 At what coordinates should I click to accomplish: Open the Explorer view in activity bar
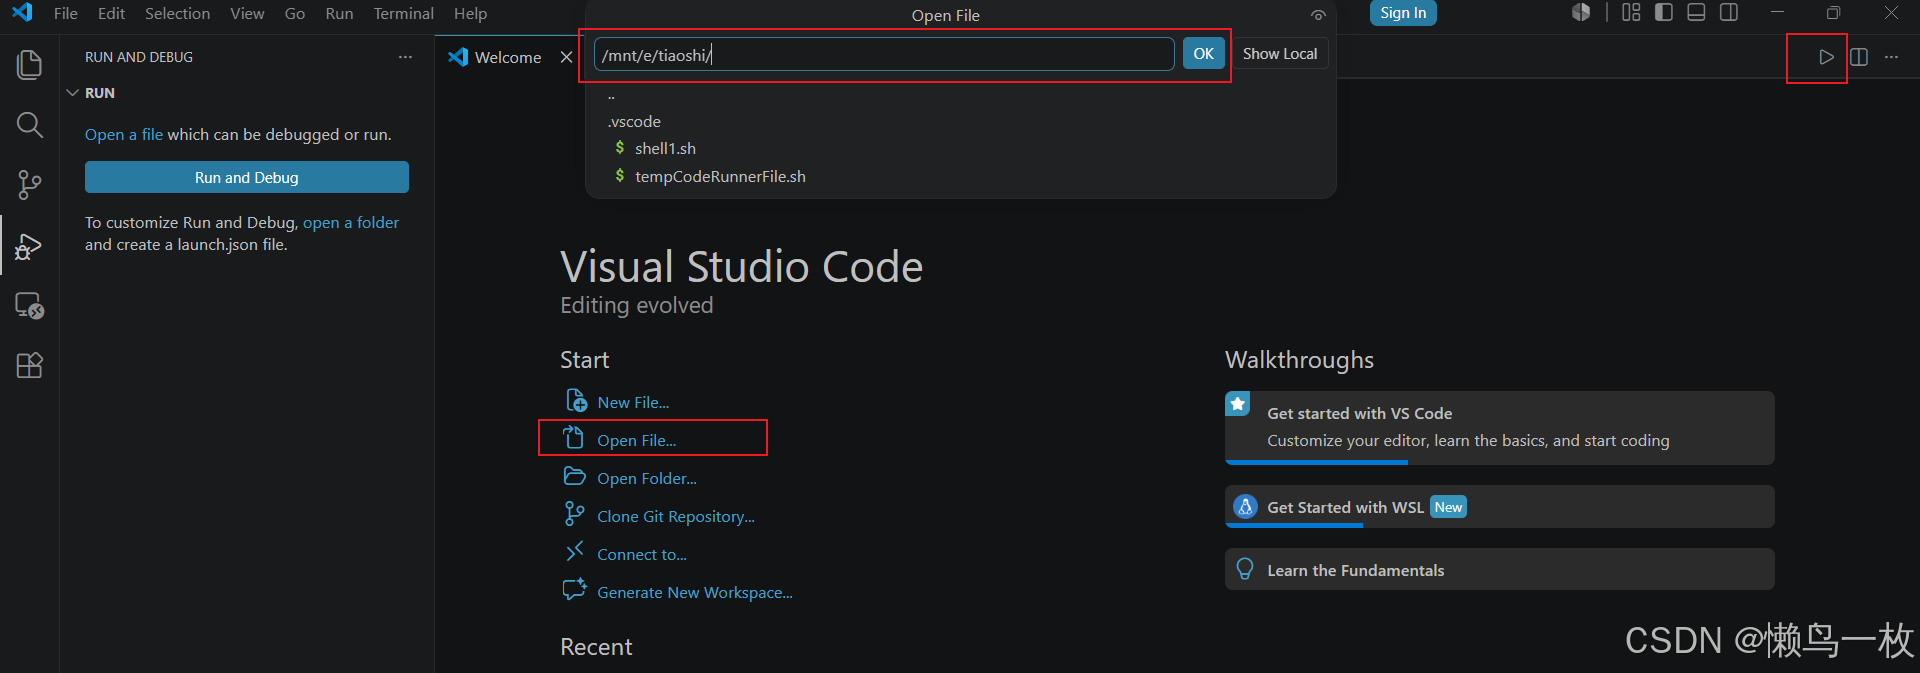click(x=30, y=65)
